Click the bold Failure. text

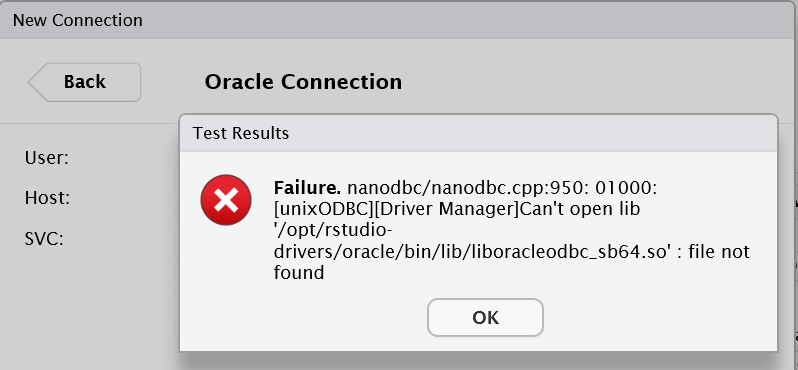pos(307,188)
